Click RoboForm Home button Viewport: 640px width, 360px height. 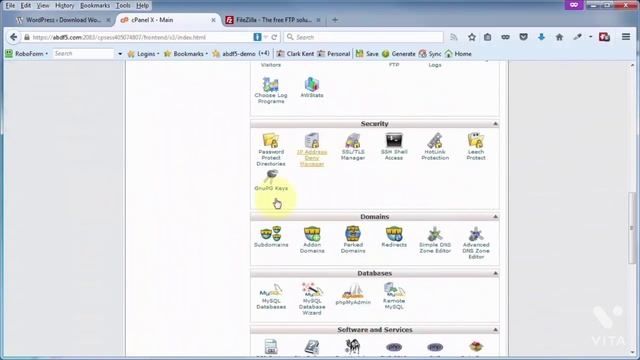tap(458, 54)
